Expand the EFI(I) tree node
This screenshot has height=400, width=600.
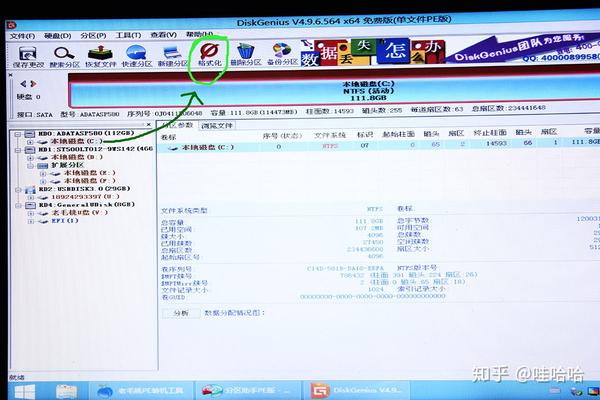tap(30, 221)
